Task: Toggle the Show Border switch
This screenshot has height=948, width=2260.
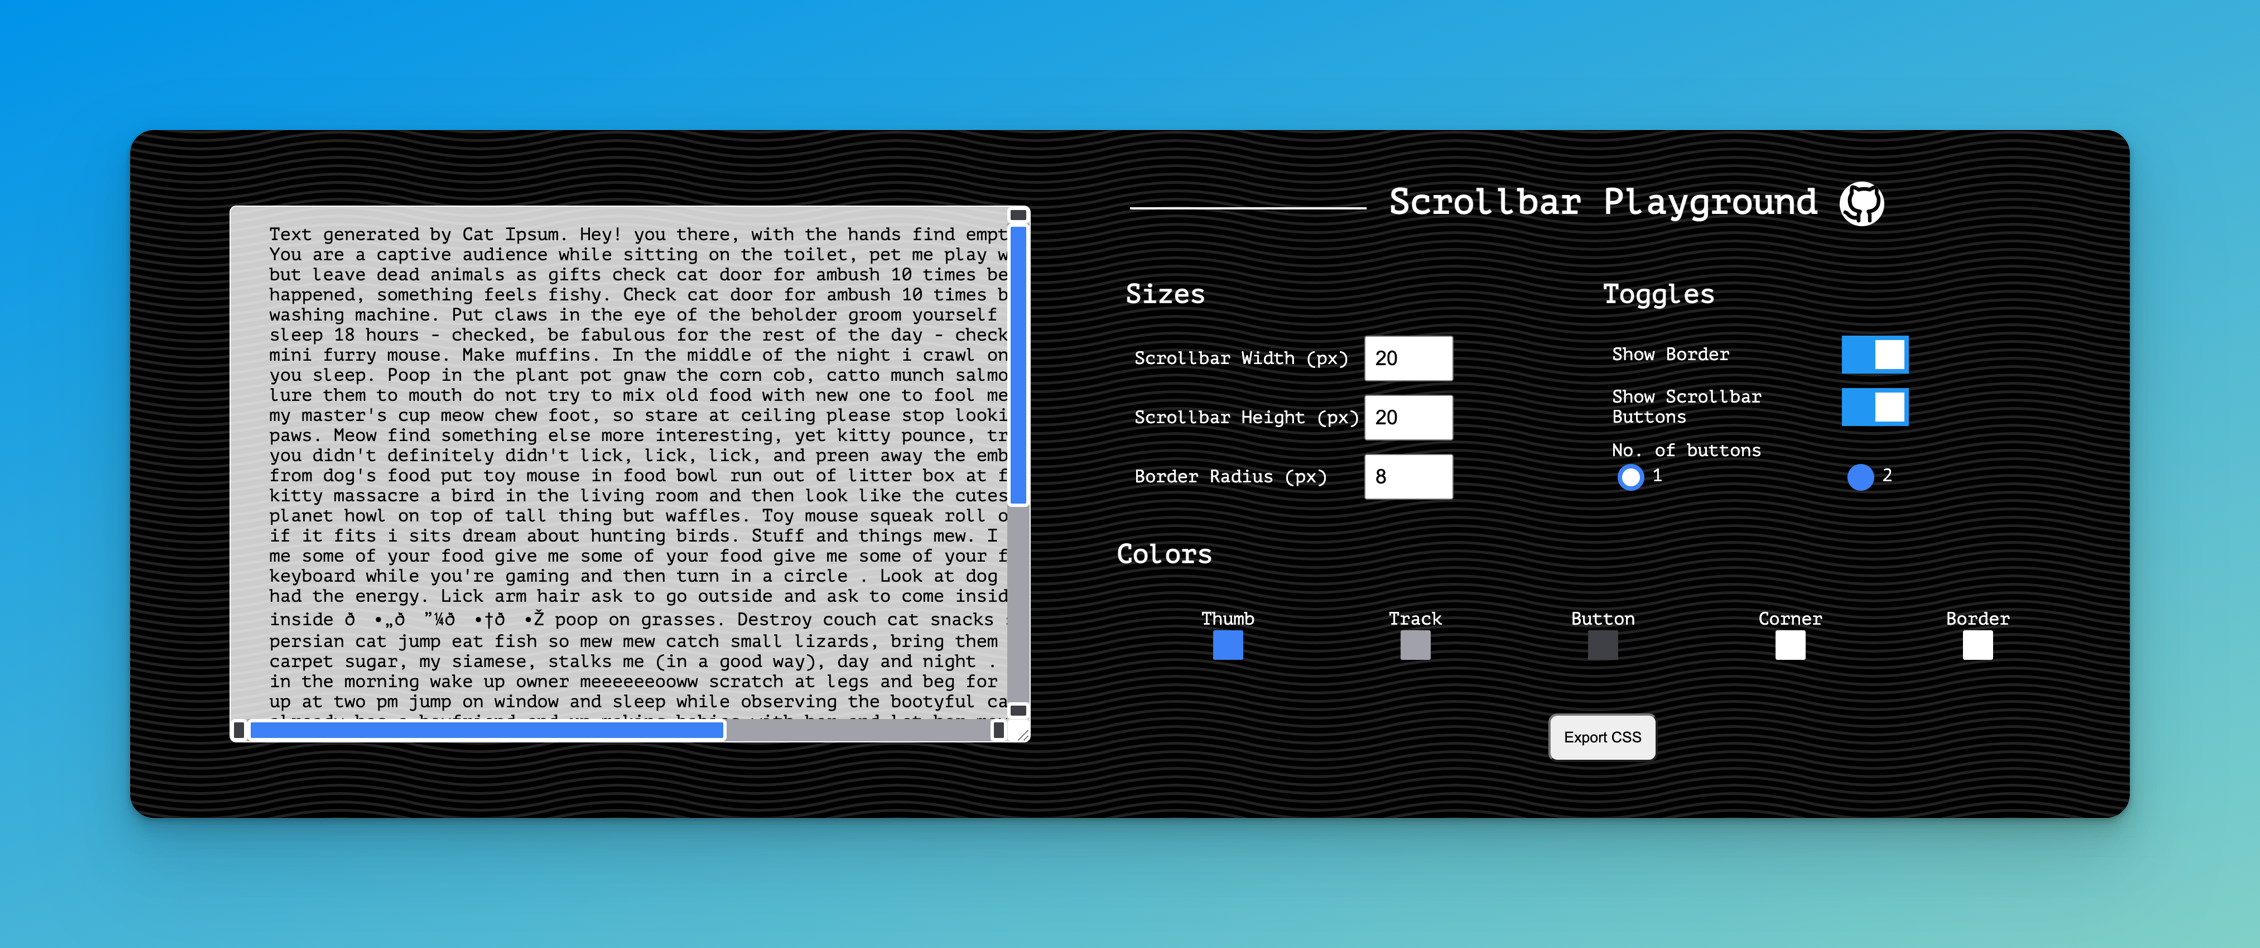Action: click(x=1875, y=354)
